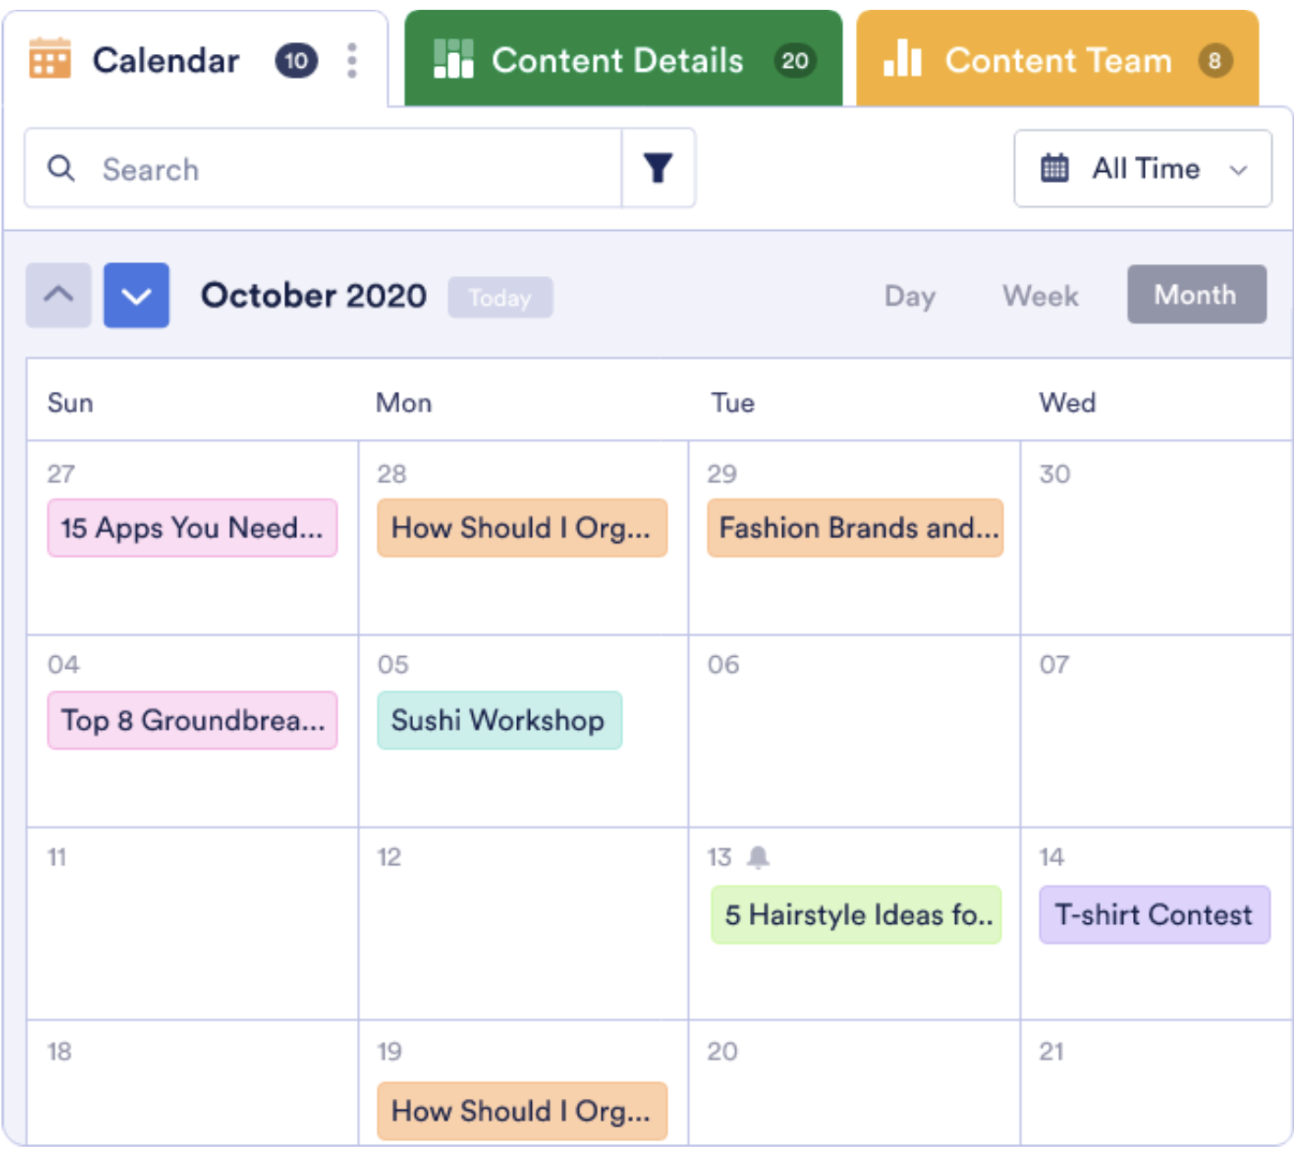Viewport: 1298px width, 1154px height.
Task: Open the purple T-shirt Contest event
Action: coord(1154,915)
